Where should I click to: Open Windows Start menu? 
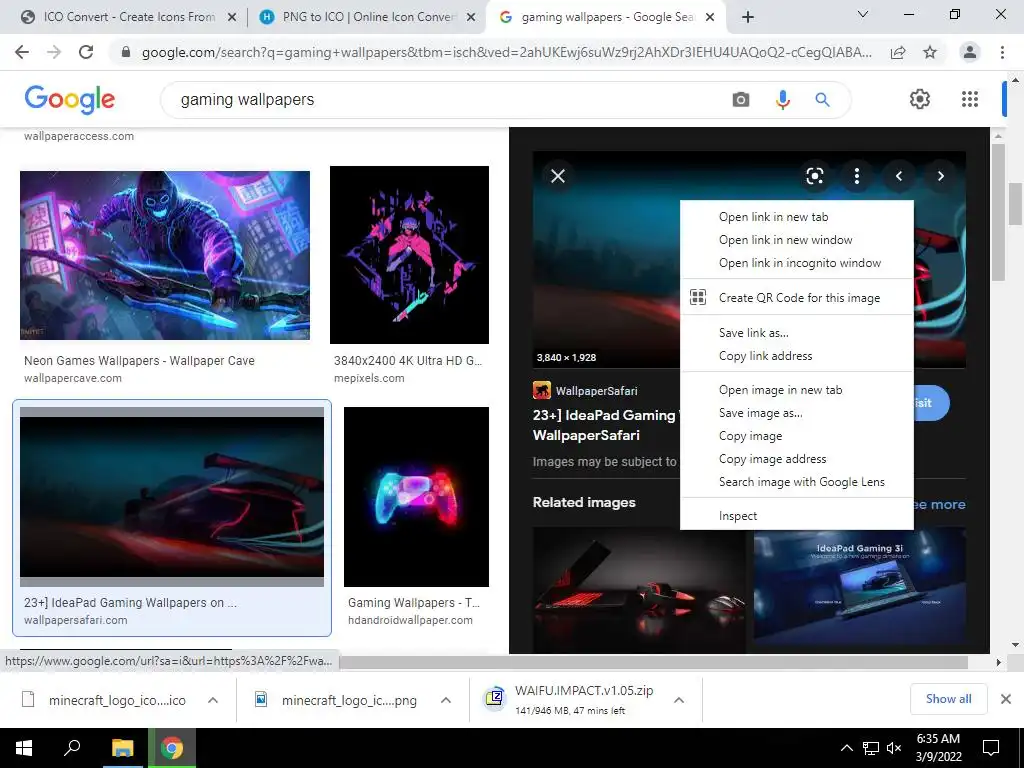[x=24, y=748]
